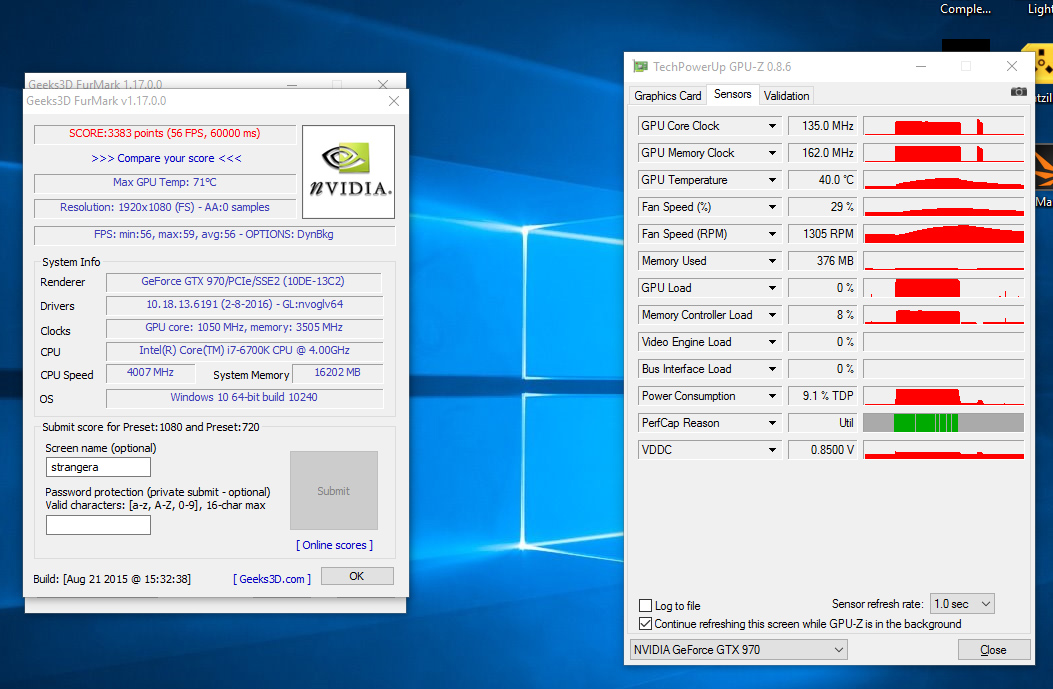Image resolution: width=1053 pixels, height=689 pixels.
Task: Switch to the Graphics Card tab
Action: (667, 96)
